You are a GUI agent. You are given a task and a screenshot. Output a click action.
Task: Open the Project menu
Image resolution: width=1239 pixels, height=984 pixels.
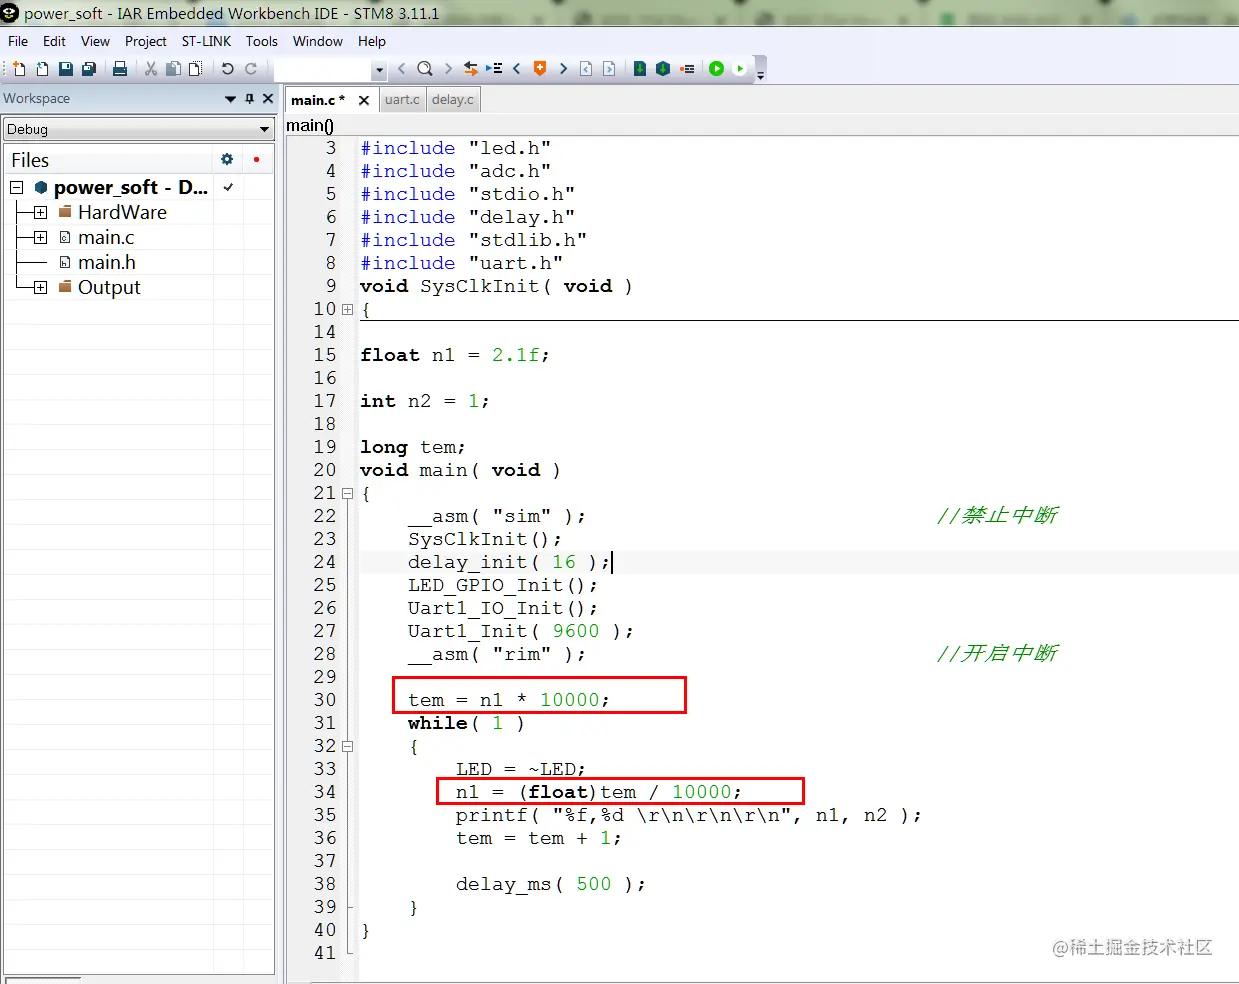(146, 41)
